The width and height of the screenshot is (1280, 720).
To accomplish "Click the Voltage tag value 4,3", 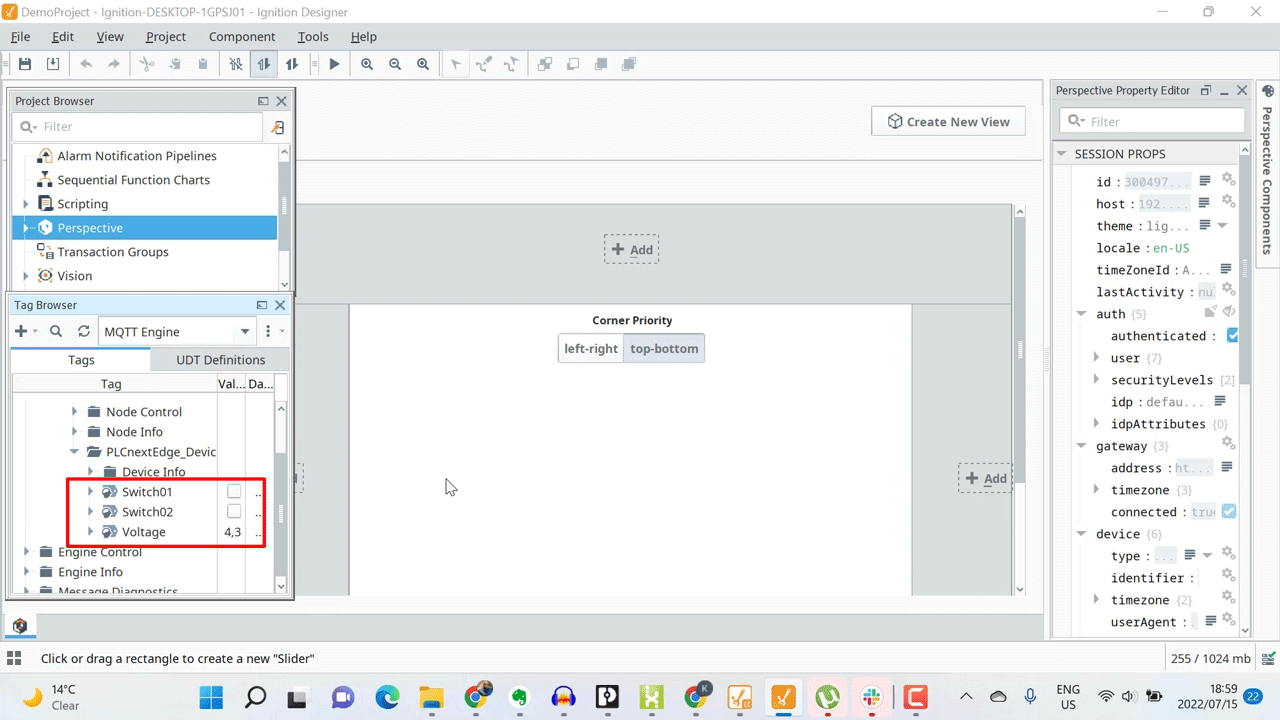I will (x=233, y=532).
